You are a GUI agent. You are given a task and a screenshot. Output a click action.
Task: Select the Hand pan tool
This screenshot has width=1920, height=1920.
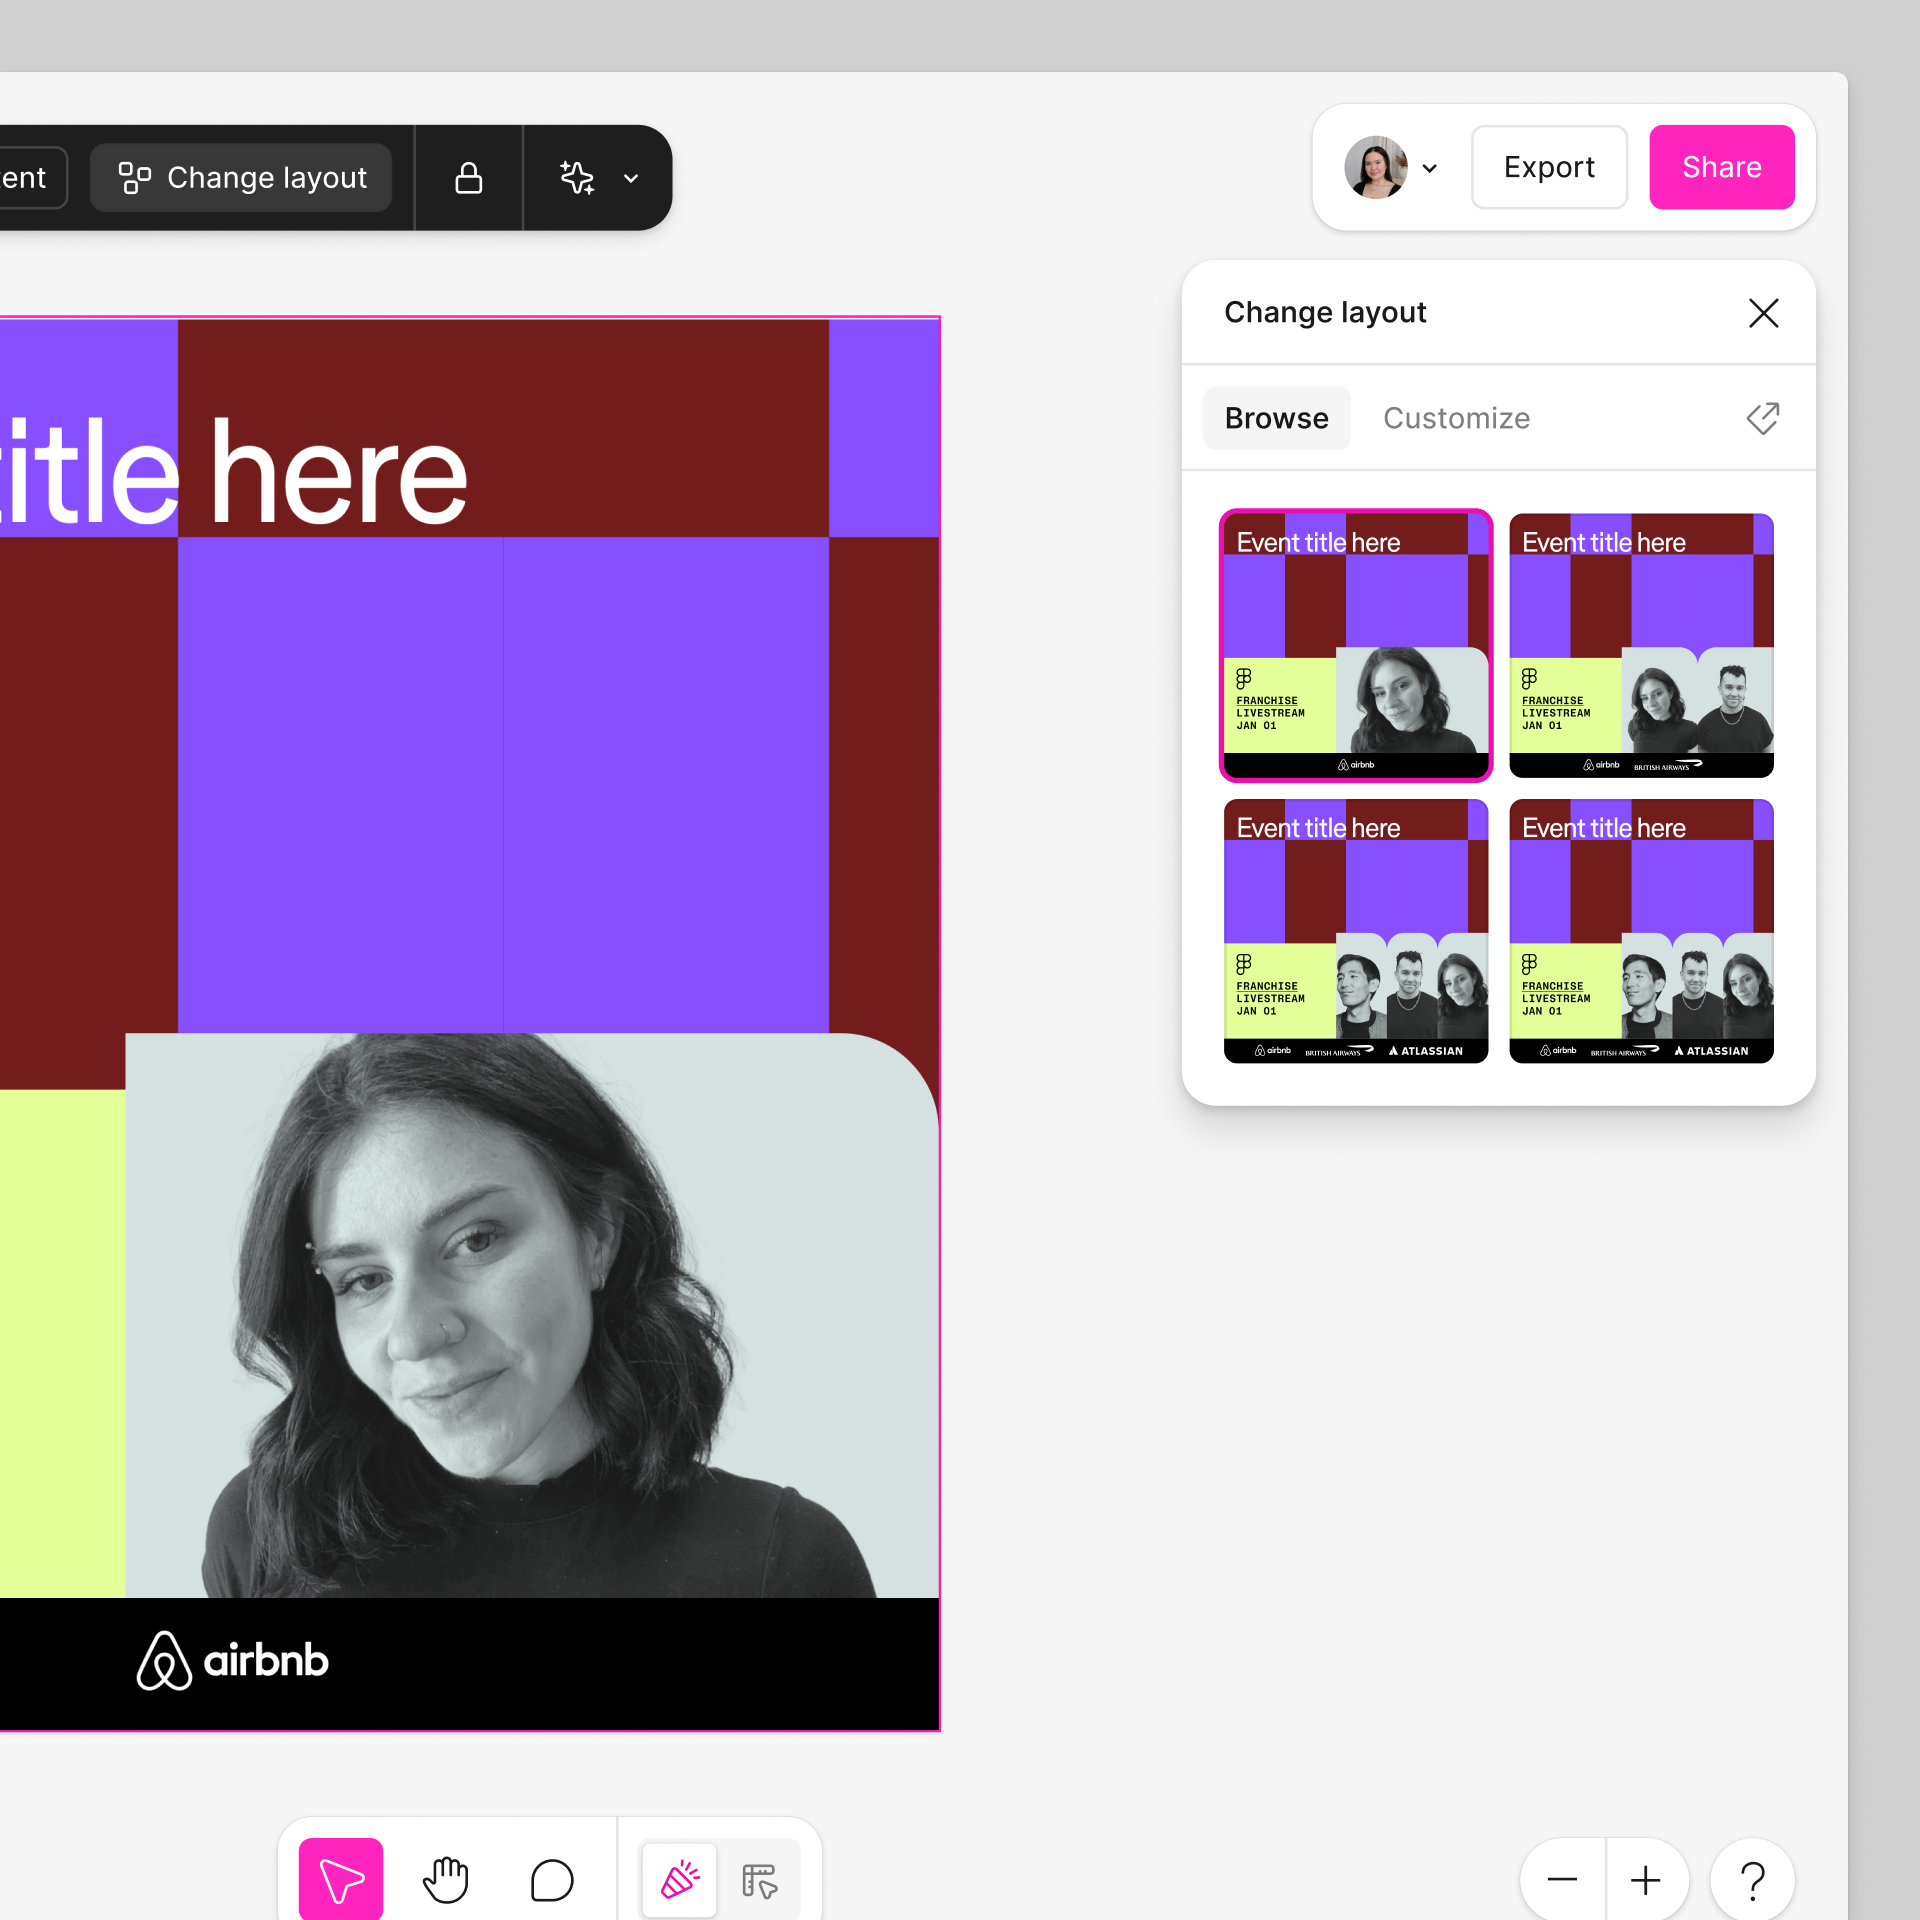pos(446,1880)
